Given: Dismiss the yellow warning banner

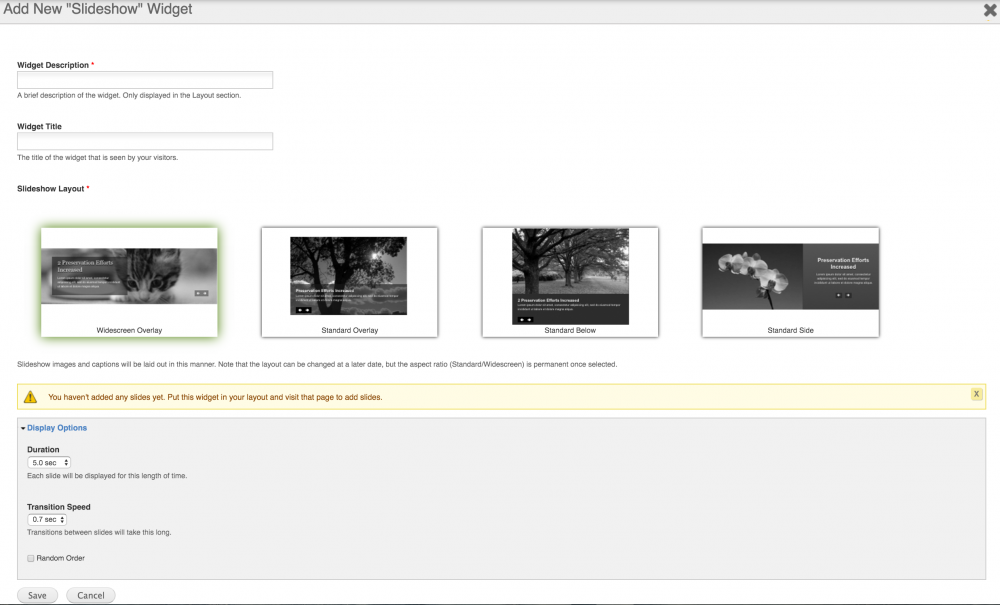Looking at the screenshot, I should [x=976, y=394].
